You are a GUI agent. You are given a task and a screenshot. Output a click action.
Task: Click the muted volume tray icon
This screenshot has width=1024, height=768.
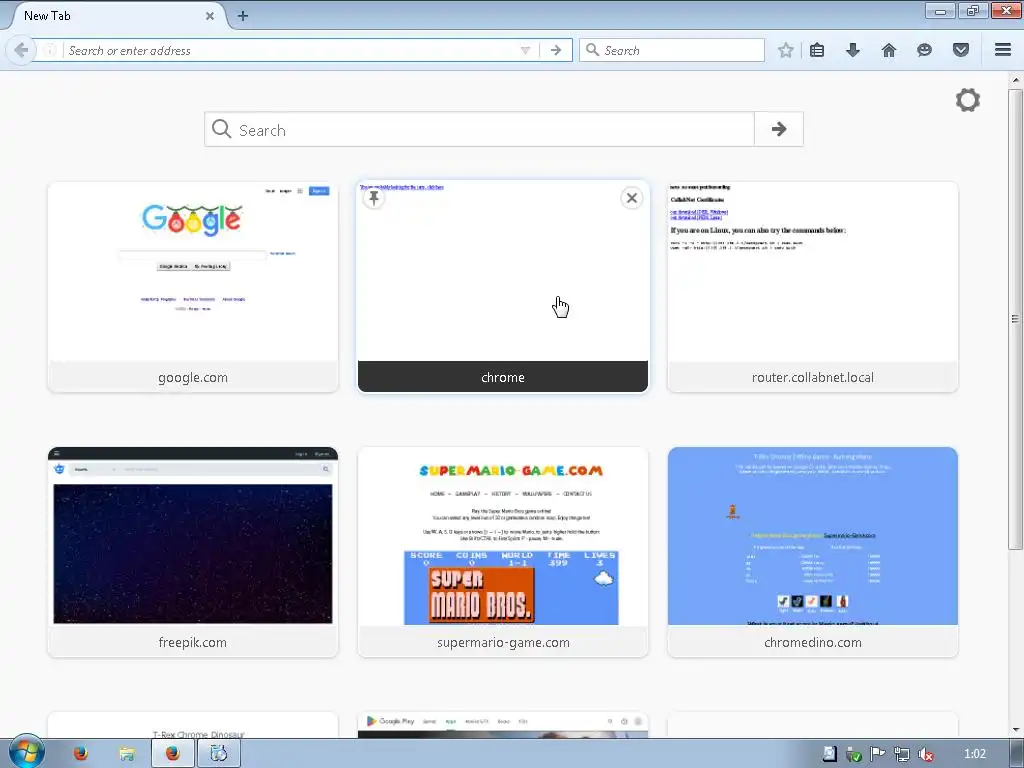pyautogui.click(x=925, y=754)
